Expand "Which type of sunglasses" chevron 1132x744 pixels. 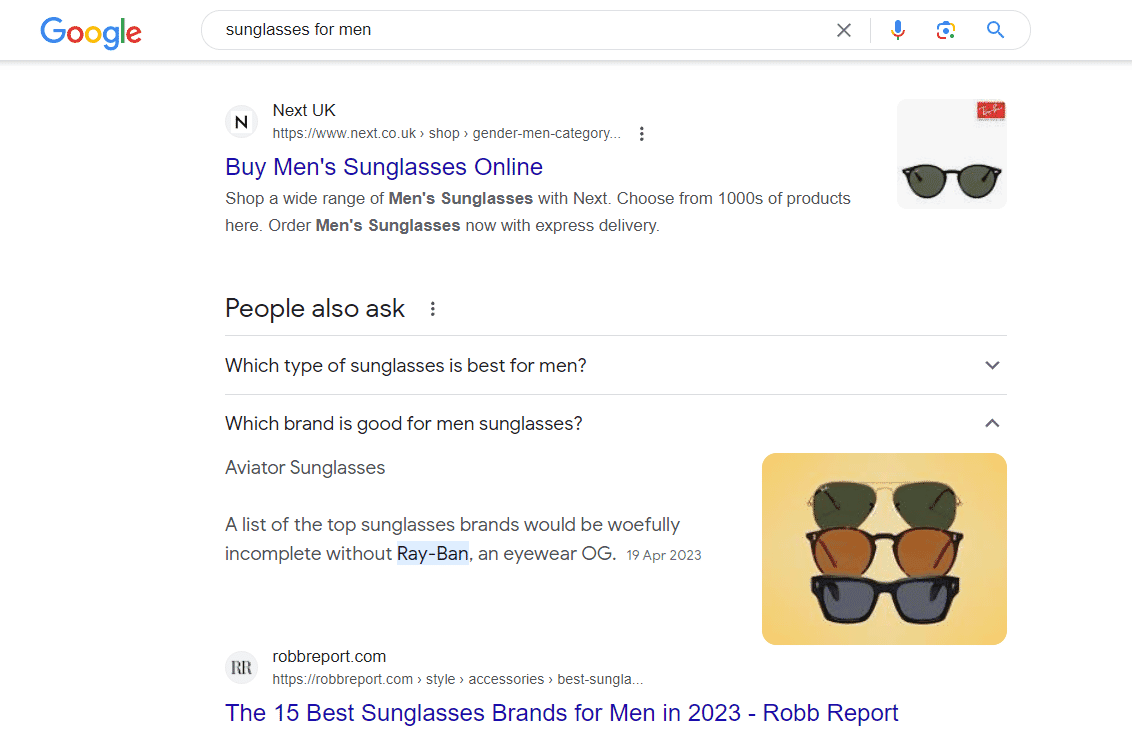[992, 365]
